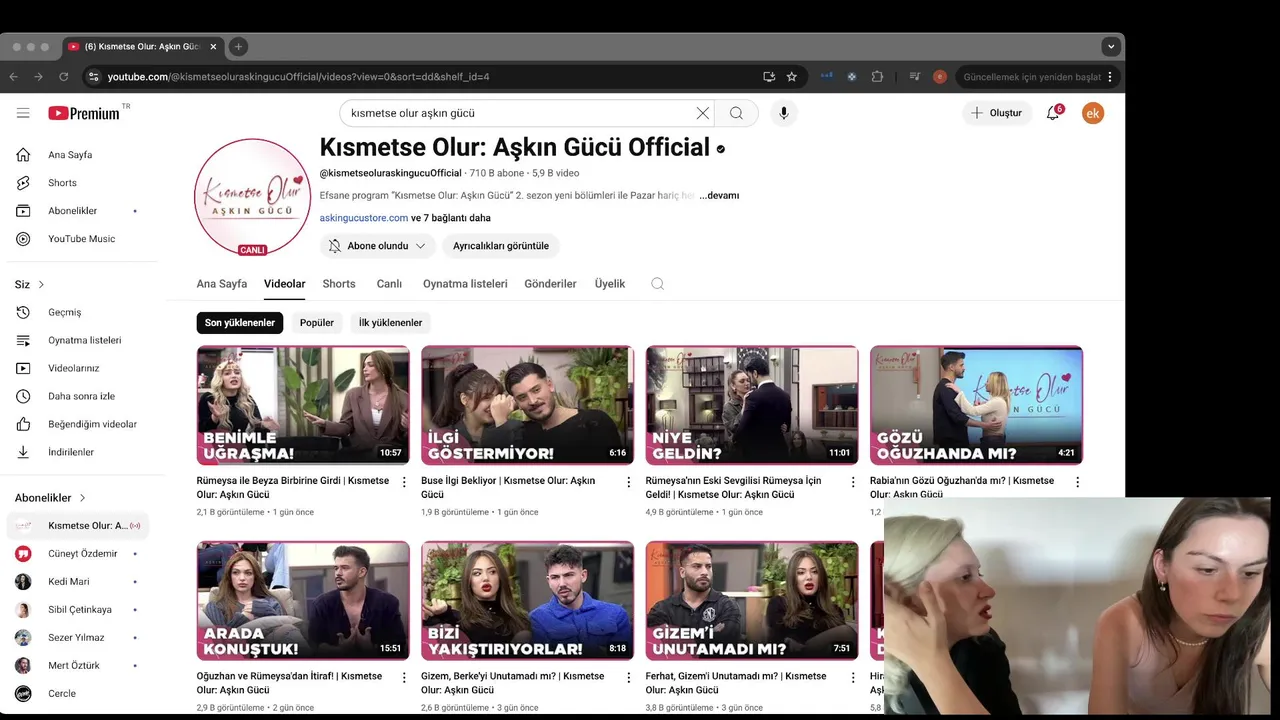Reload the page in browser
The width and height of the screenshot is (1280, 720).
[64, 77]
